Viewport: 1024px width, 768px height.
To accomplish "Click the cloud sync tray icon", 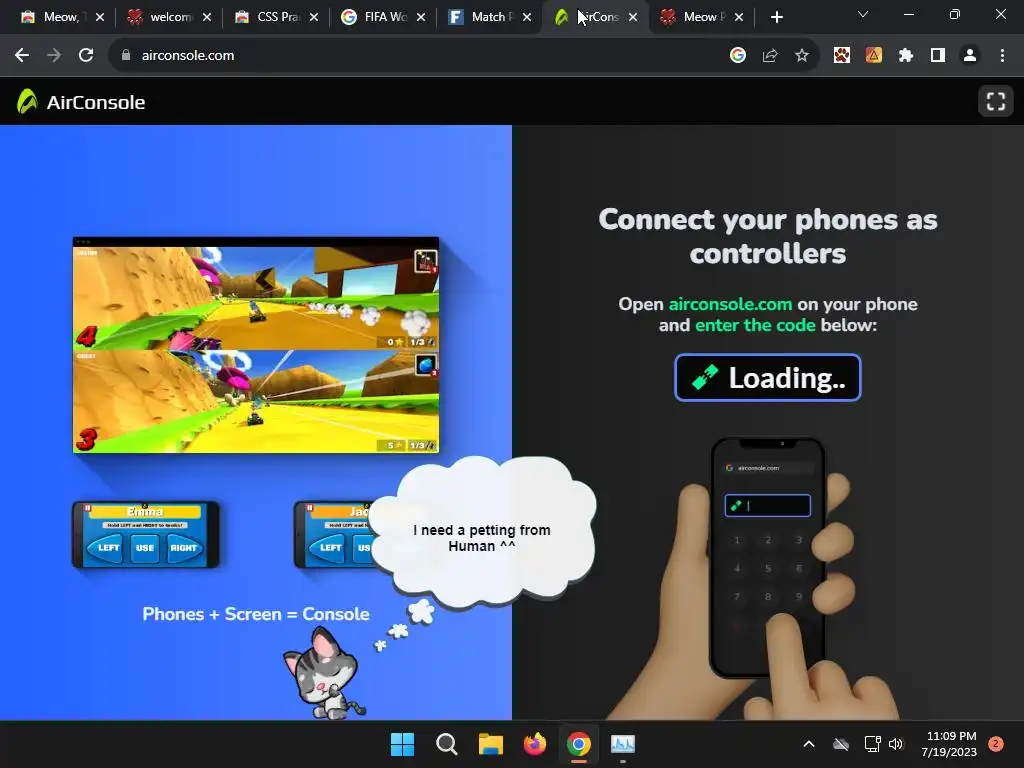I will pos(841,744).
